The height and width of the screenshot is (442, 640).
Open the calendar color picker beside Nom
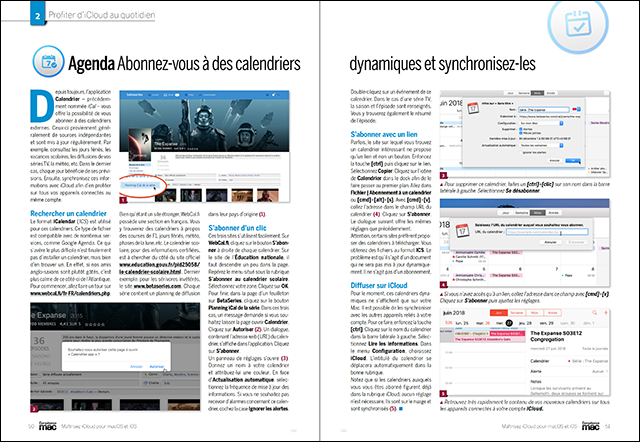pyautogui.click(x=576, y=109)
